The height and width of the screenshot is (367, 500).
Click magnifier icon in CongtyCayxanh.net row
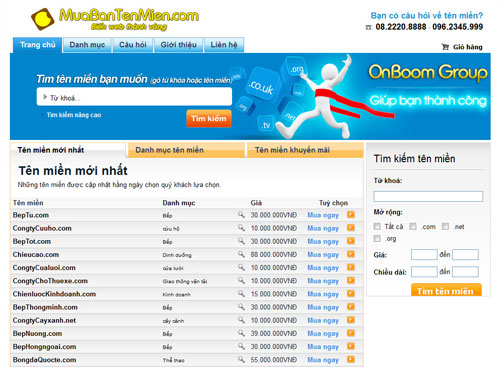241,320
